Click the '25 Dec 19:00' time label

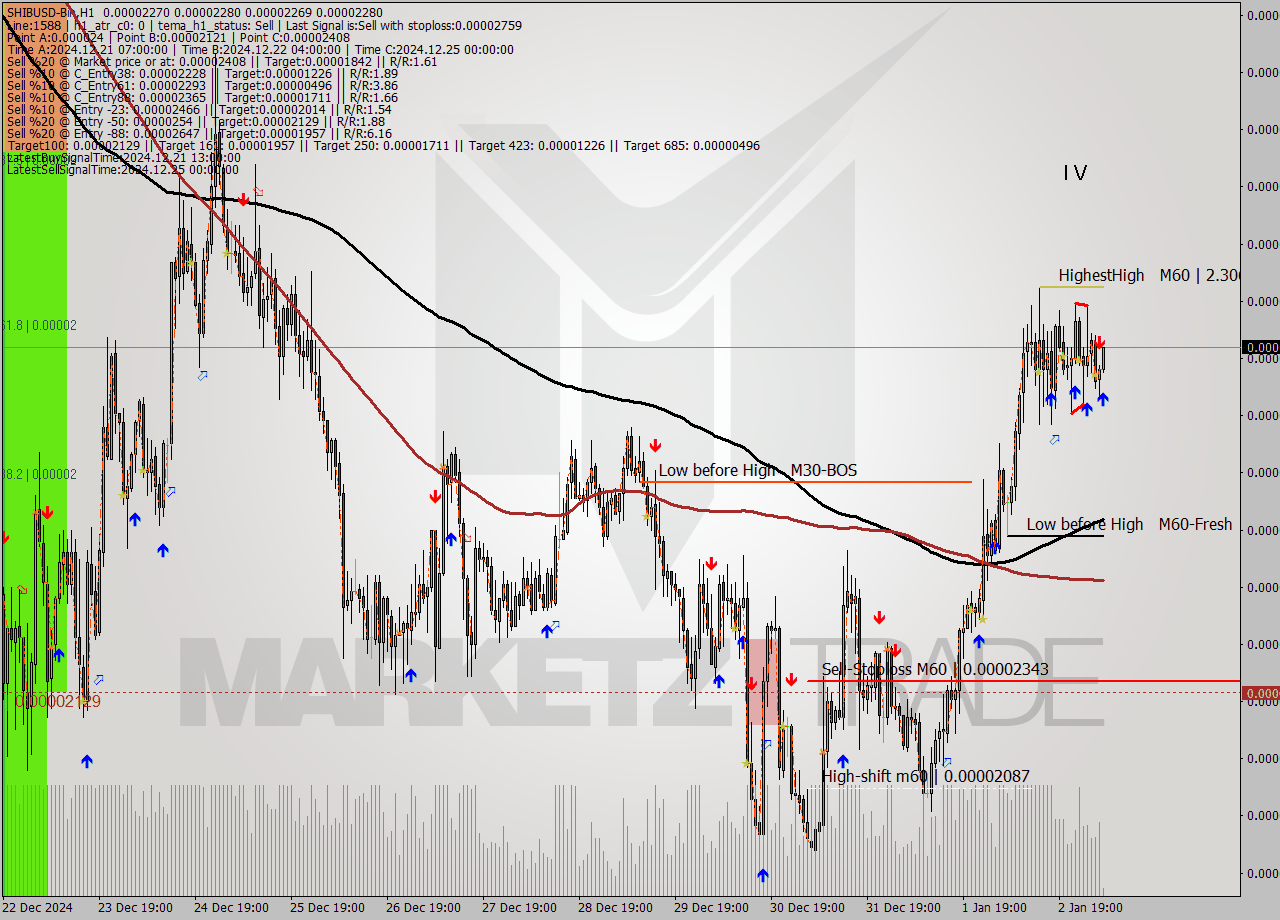pyautogui.click(x=327, y=908)
